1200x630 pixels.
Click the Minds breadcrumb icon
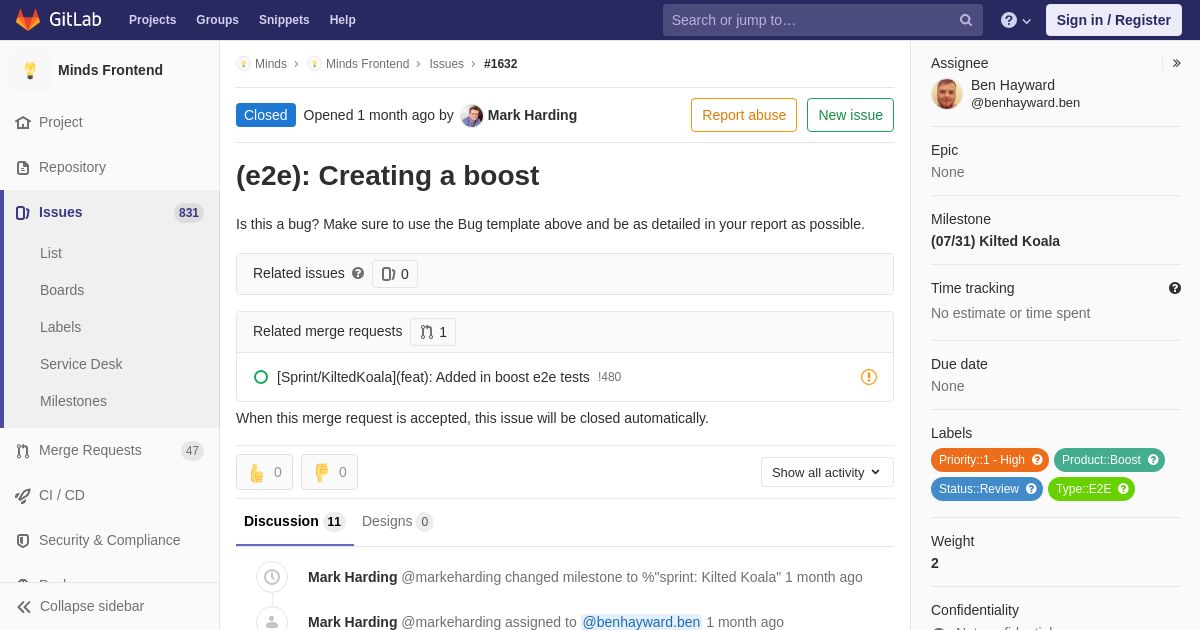coord(243,64)
